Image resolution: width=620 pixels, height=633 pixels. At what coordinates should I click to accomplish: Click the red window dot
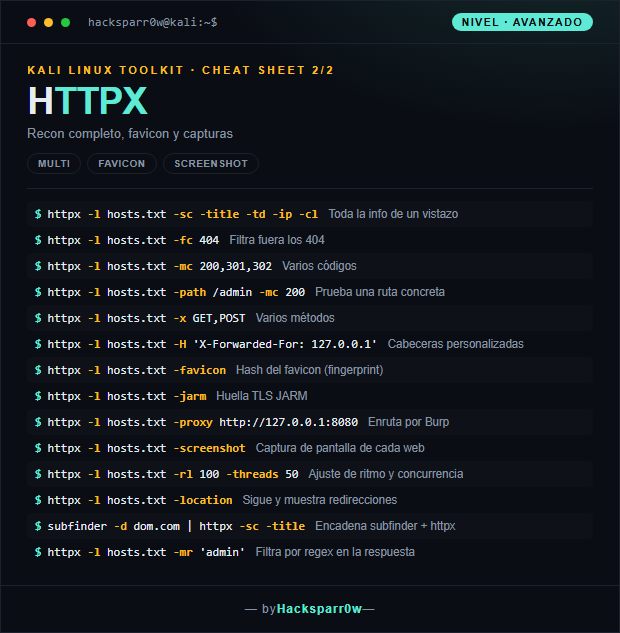[x=31, y=23]
